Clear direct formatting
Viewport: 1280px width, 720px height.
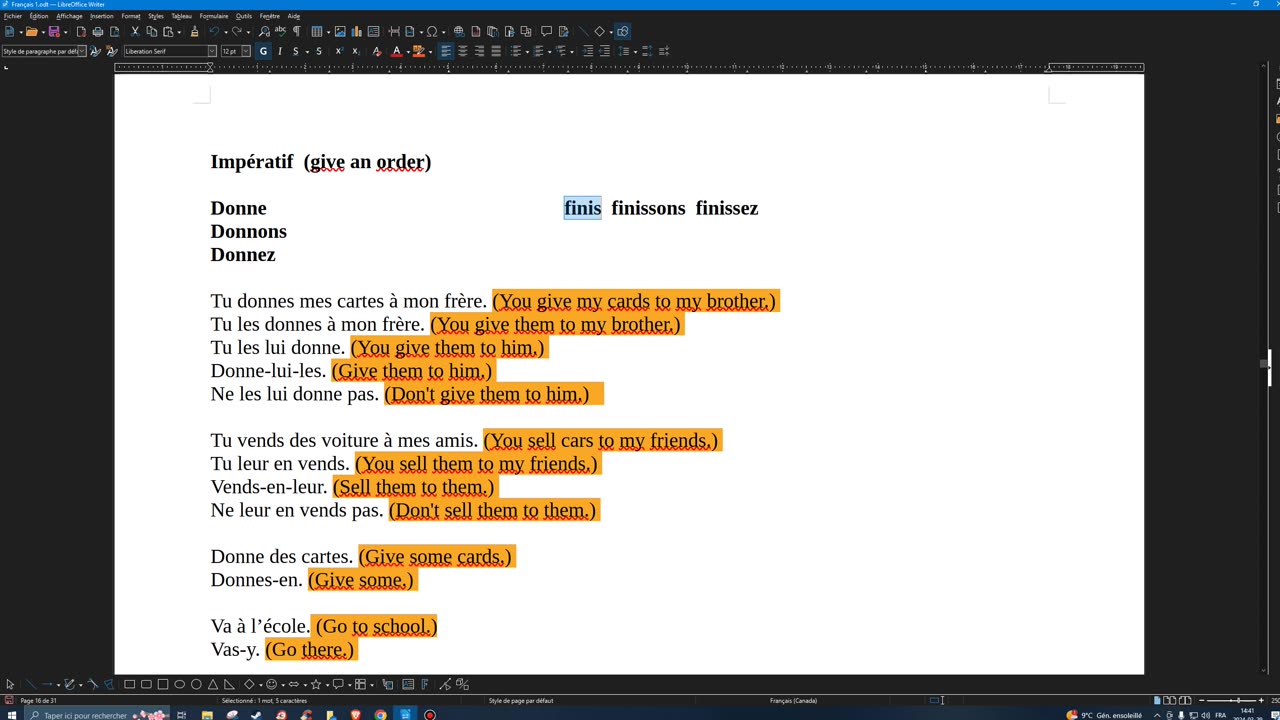pos(377,51)
